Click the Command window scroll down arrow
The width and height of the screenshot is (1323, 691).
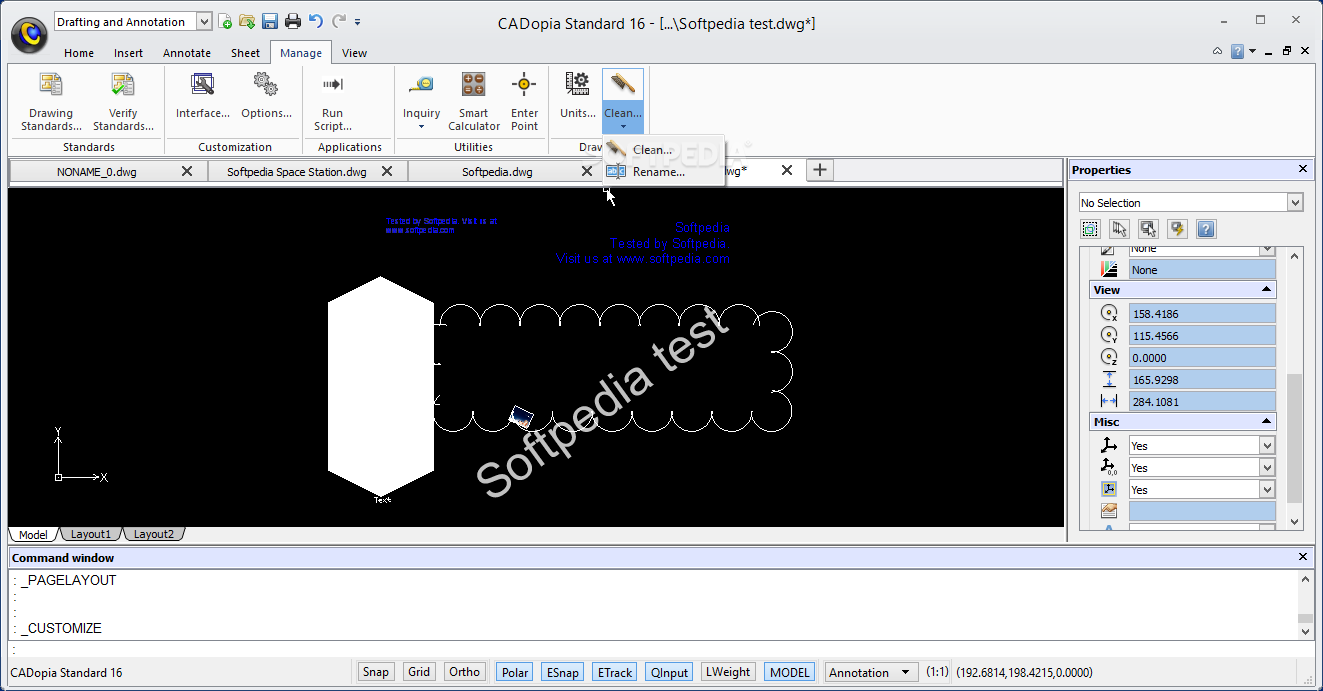[x=1304, y=631]
